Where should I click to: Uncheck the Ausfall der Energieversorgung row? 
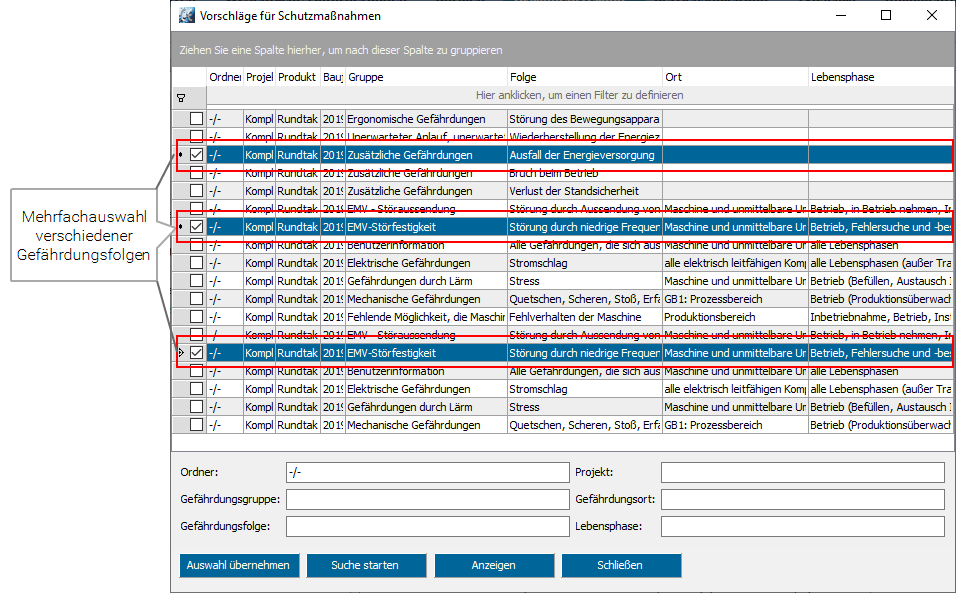coord(196,155)
